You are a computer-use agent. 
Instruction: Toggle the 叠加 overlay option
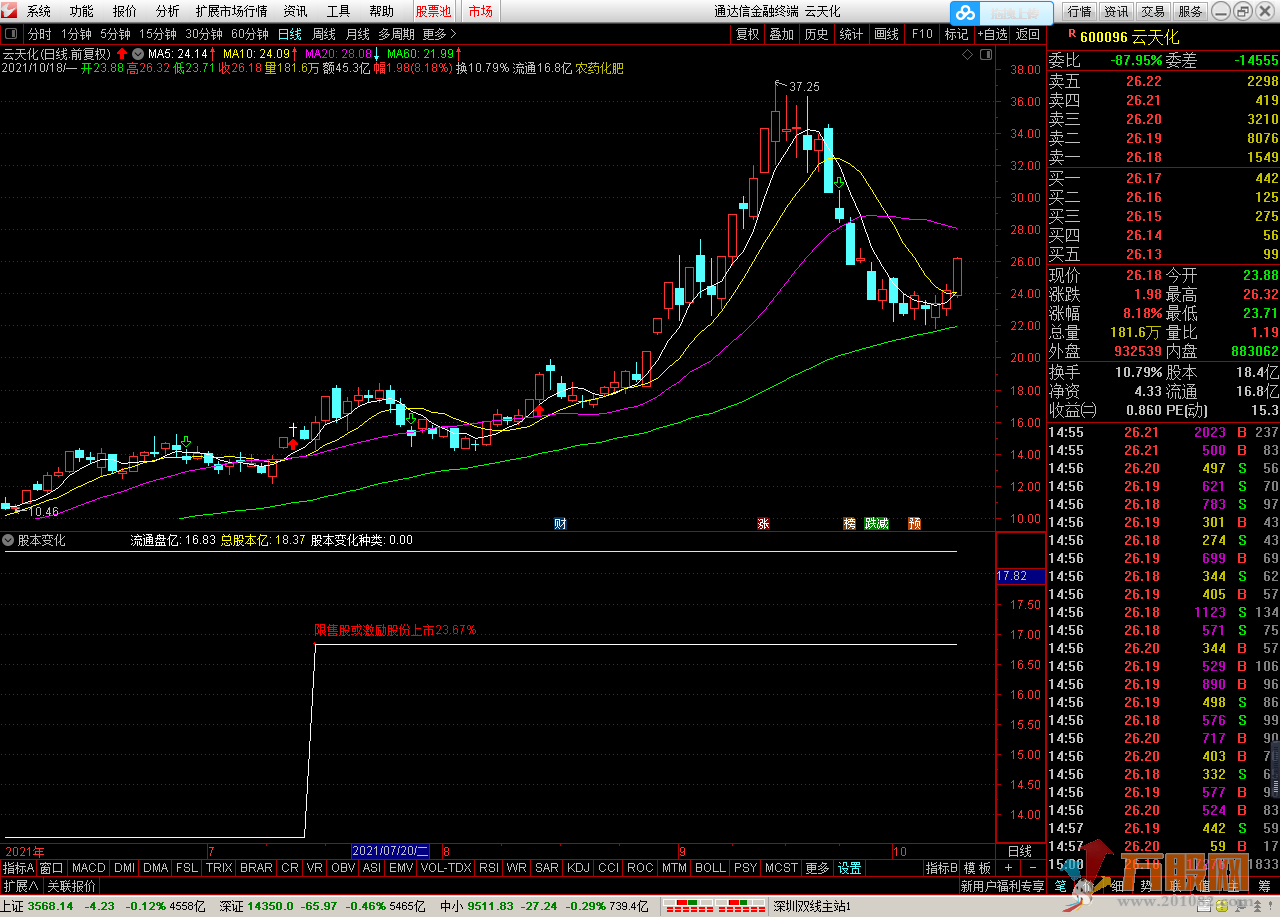(781, 34)
